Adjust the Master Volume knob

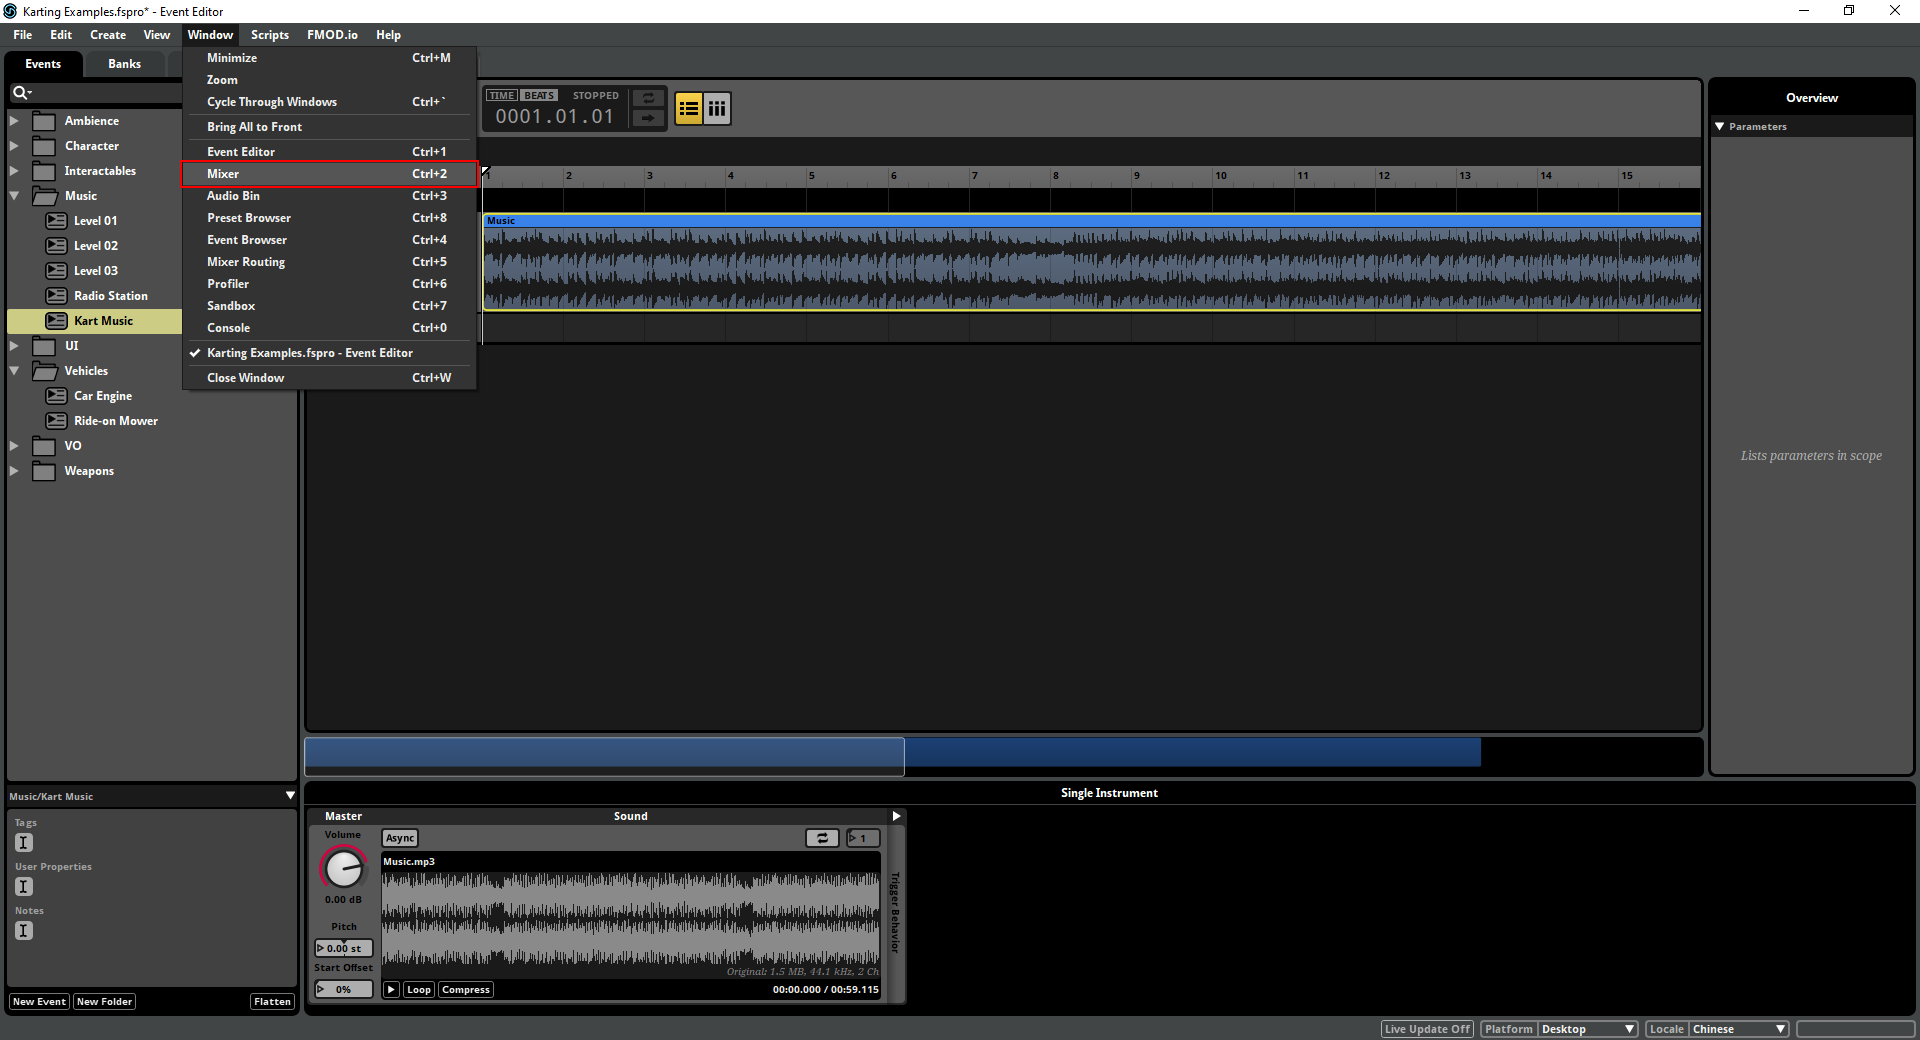pyautogui.click(x=343, y=868)
